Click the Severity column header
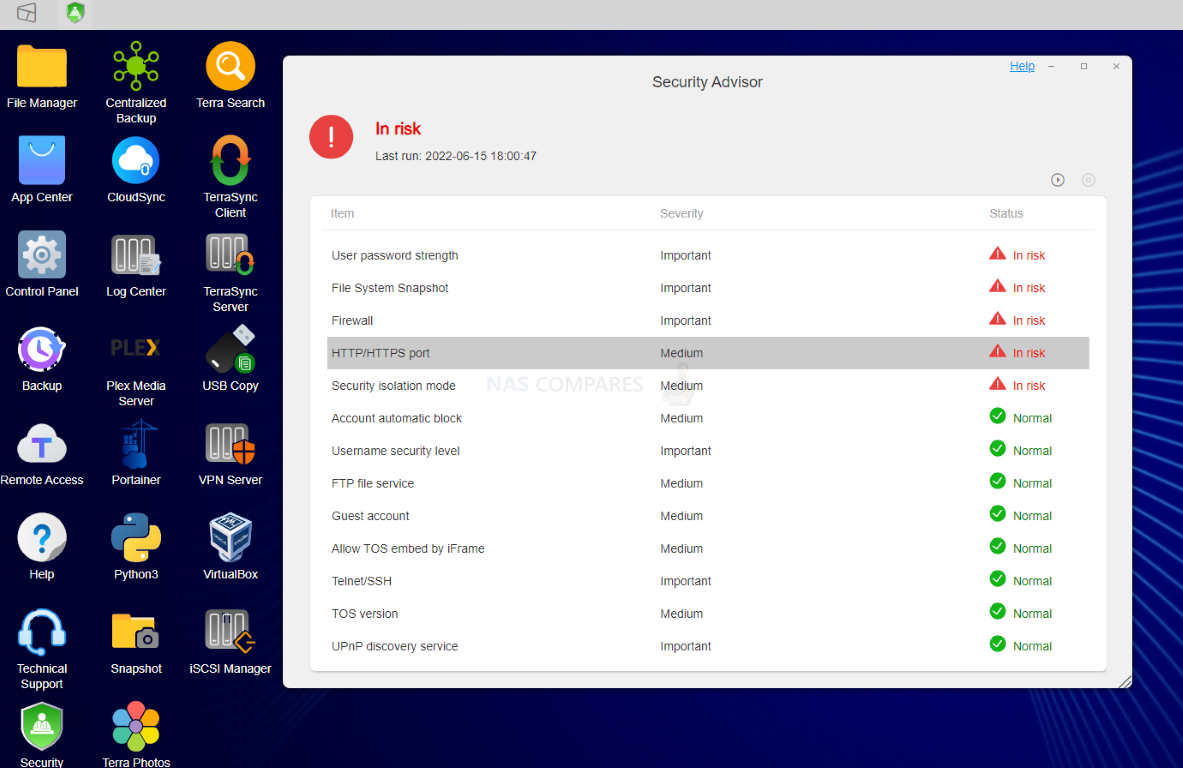1183x768 pixels. 681,214
